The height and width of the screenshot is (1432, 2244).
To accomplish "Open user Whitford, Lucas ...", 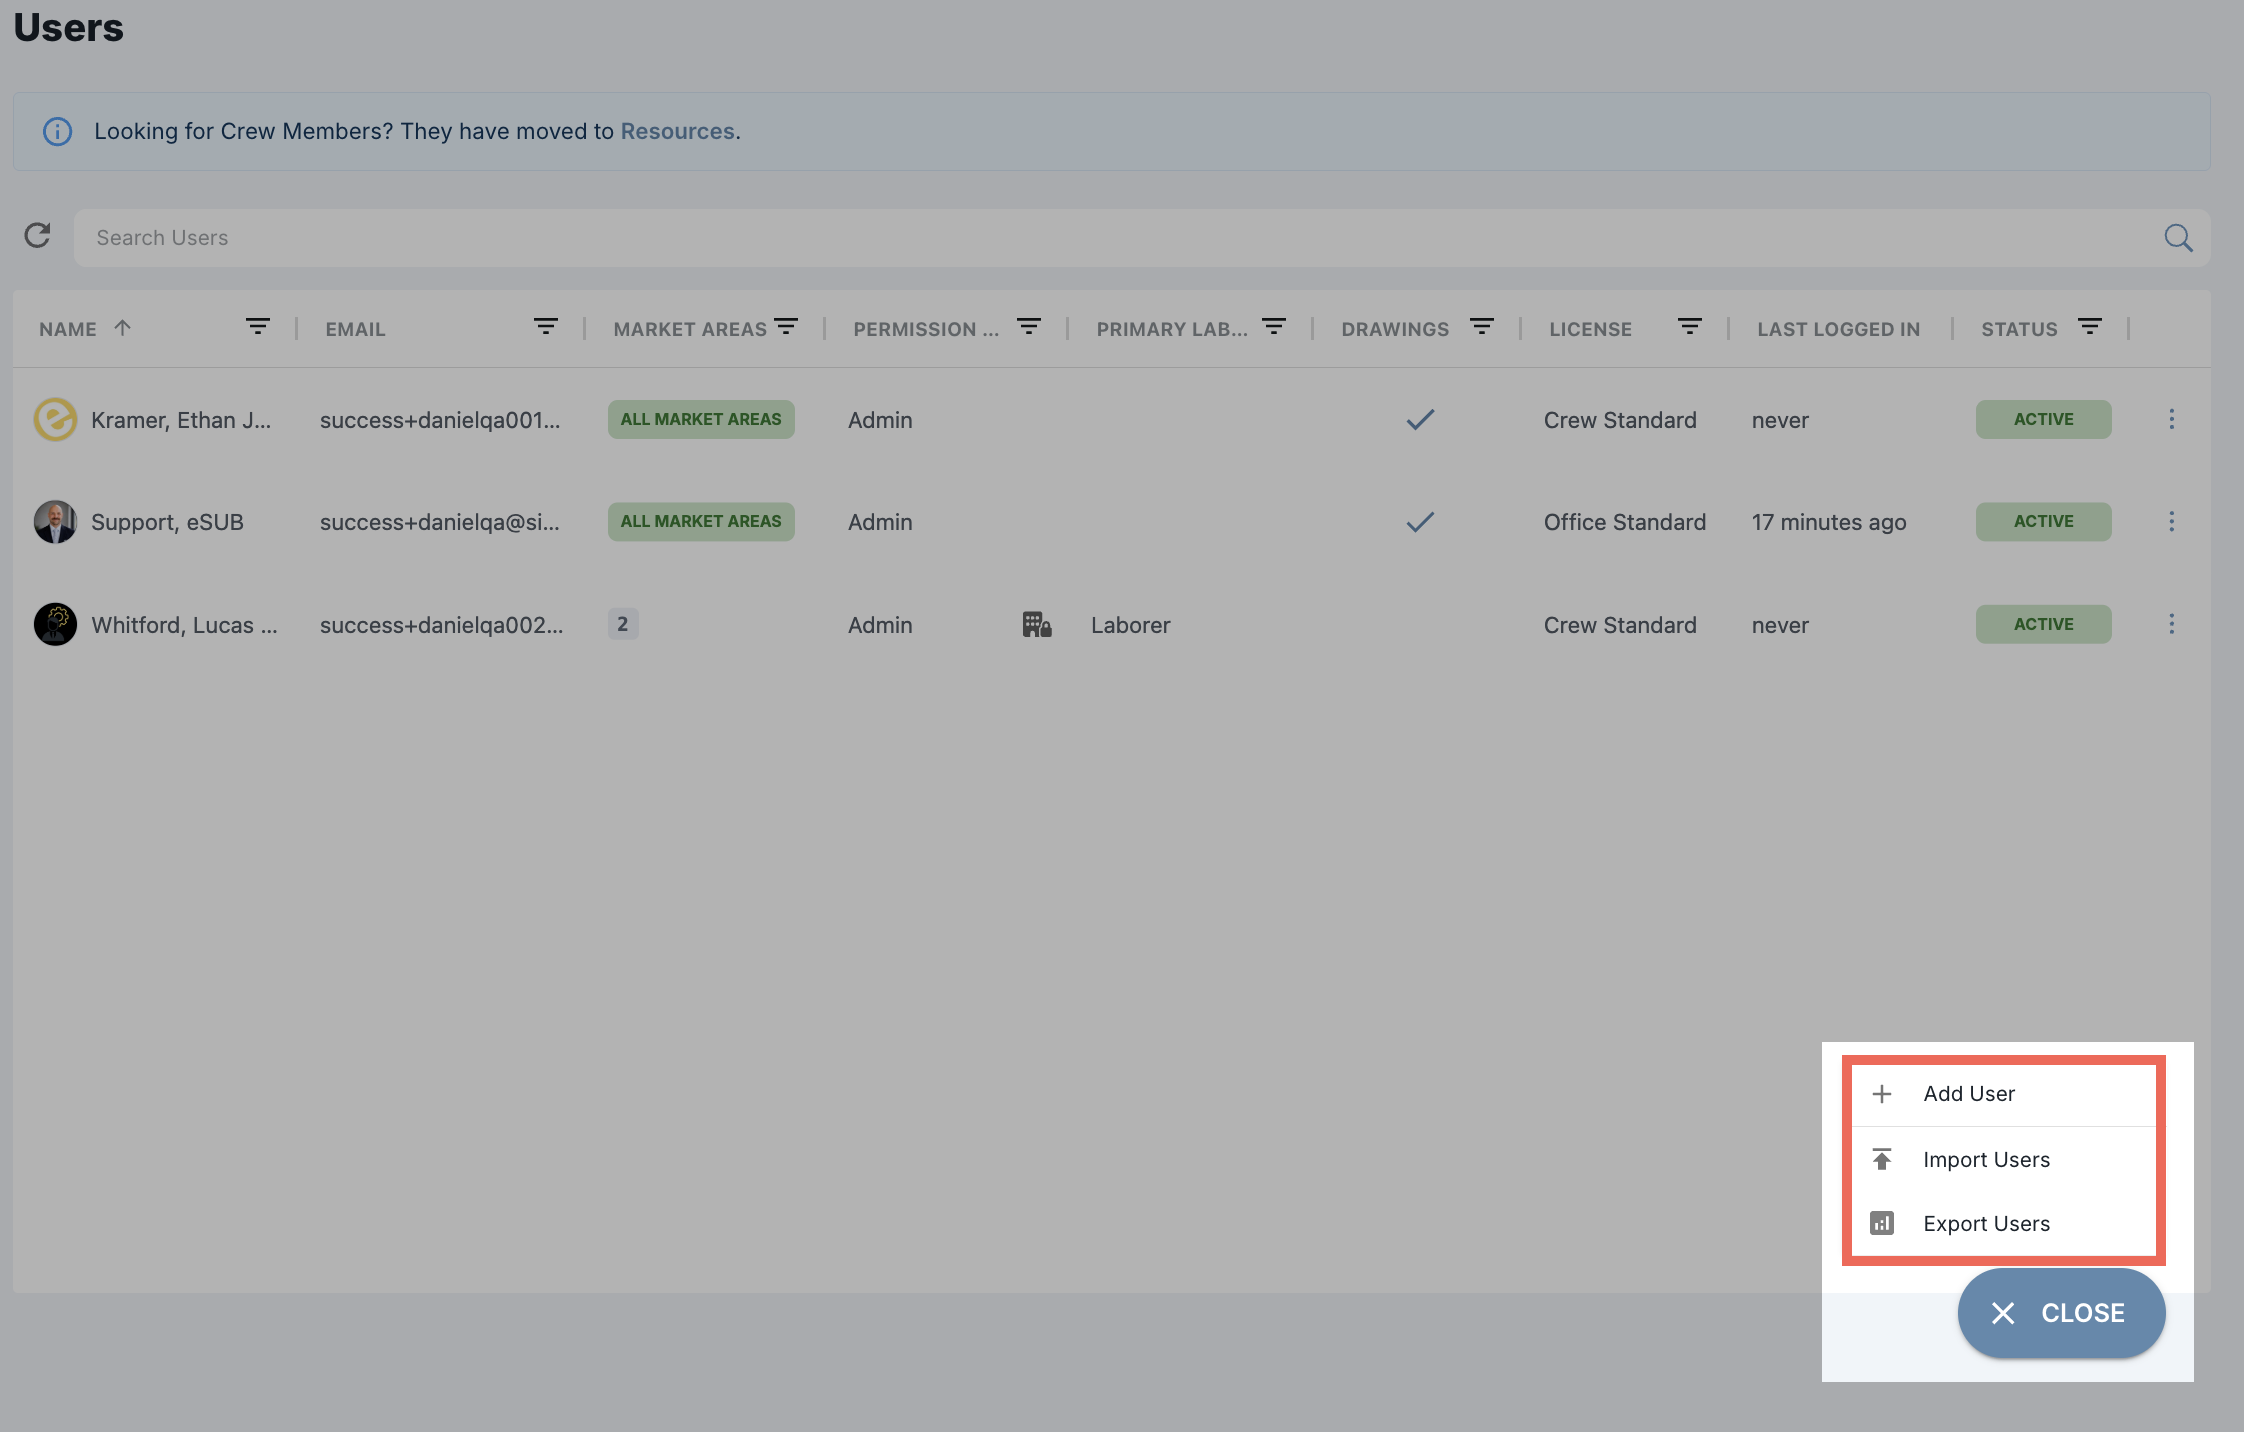I will click(184, 625).
